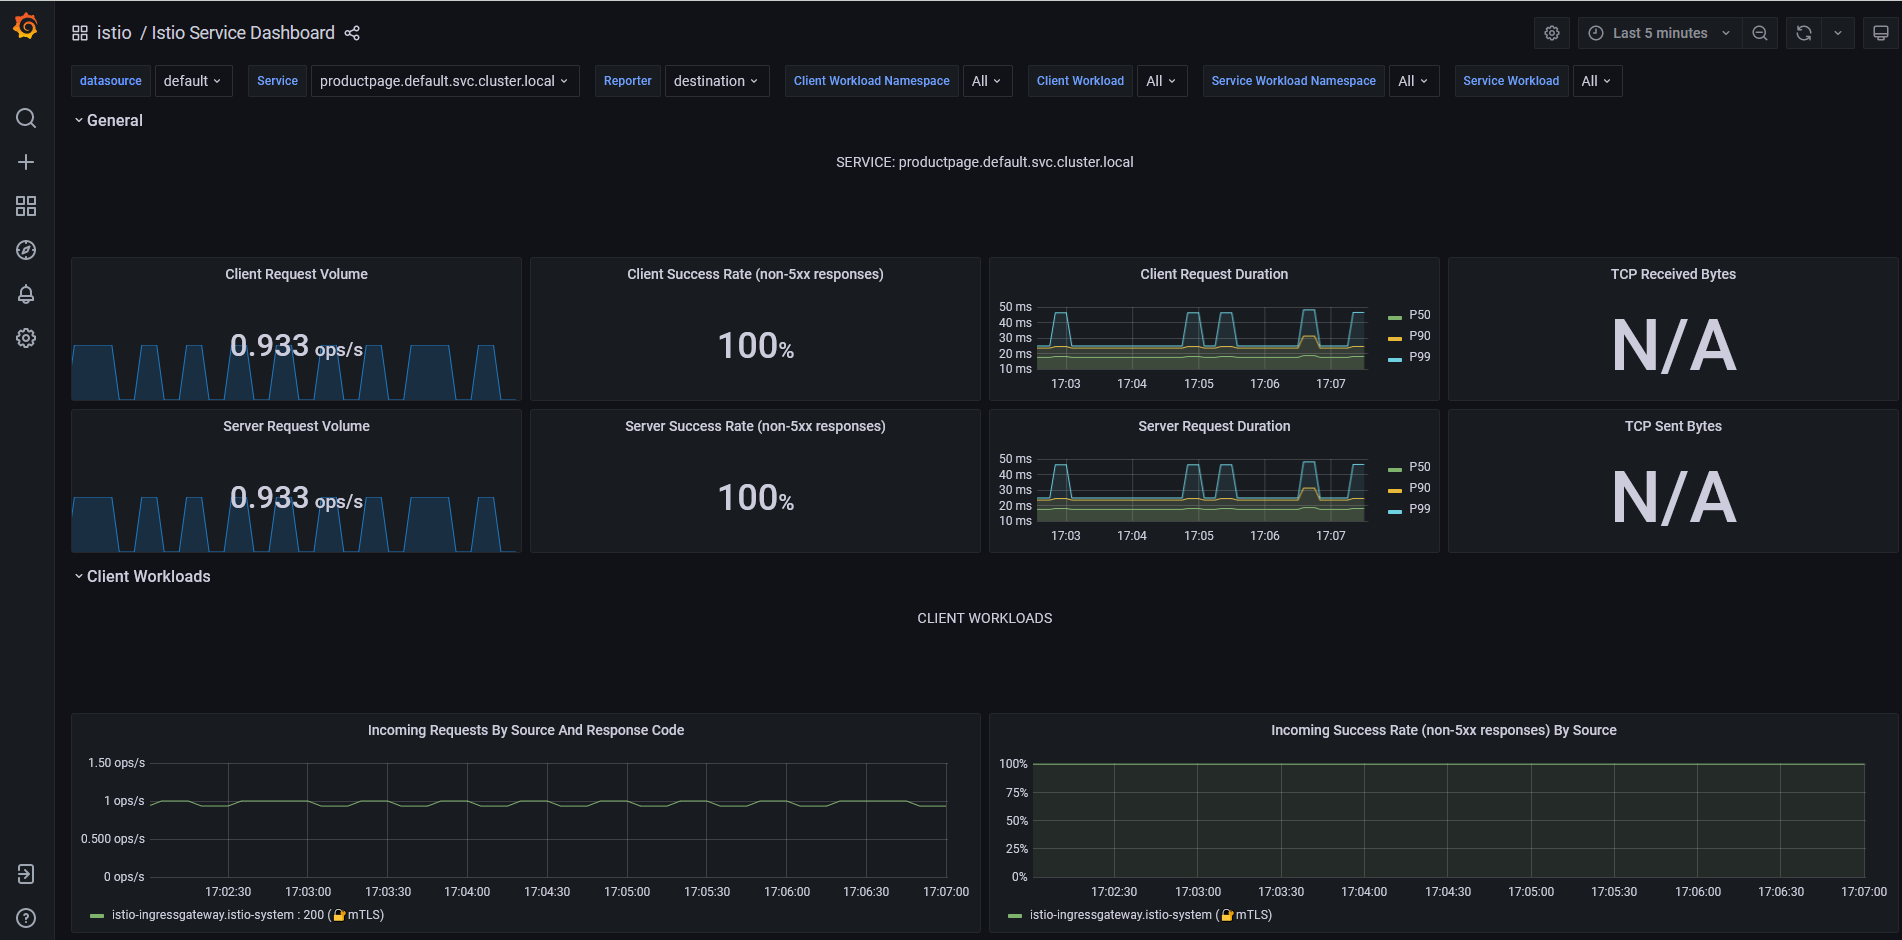Open the Server Request Duration panel title

tap(1214, 426)
